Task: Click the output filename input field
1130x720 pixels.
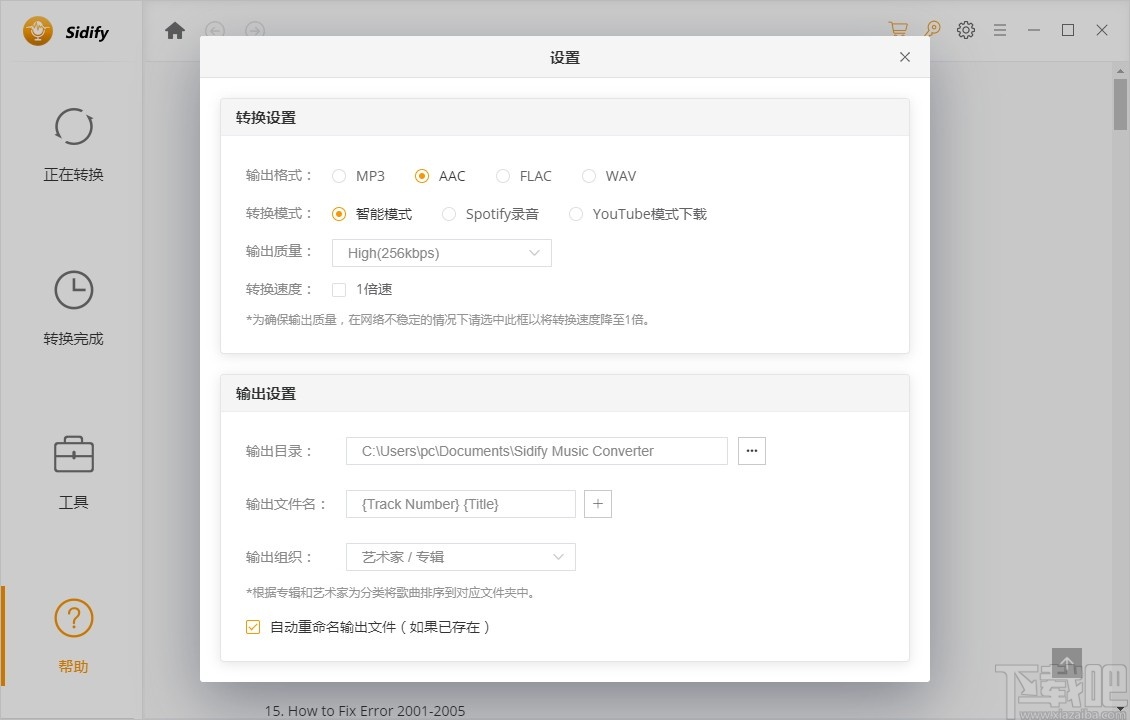Action: coord(460,503)
